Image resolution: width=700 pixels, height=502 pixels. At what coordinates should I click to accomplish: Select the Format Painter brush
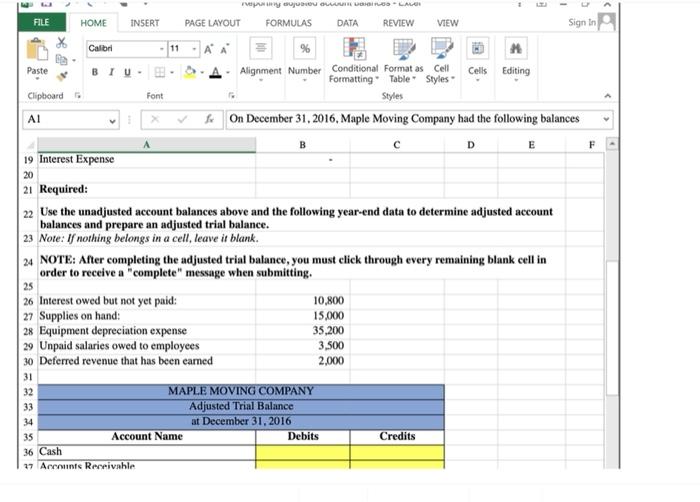click(62, 76)
